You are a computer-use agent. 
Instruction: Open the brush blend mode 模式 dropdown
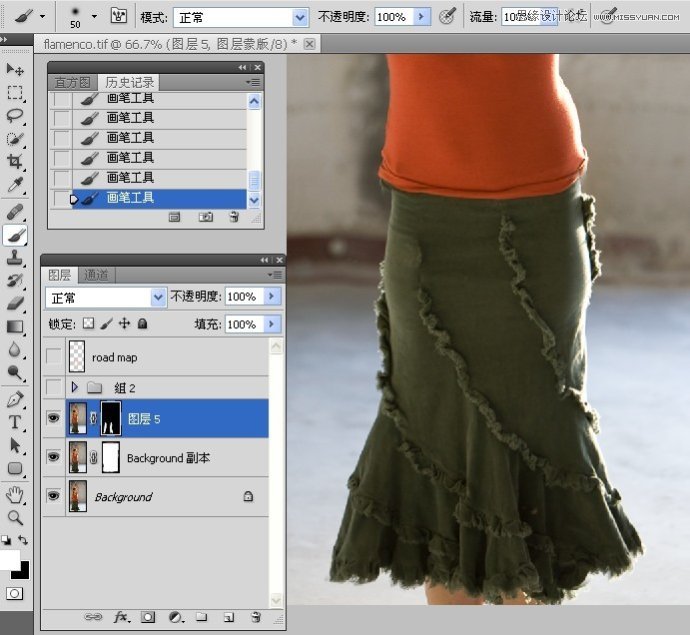click(x=300, y=17)
